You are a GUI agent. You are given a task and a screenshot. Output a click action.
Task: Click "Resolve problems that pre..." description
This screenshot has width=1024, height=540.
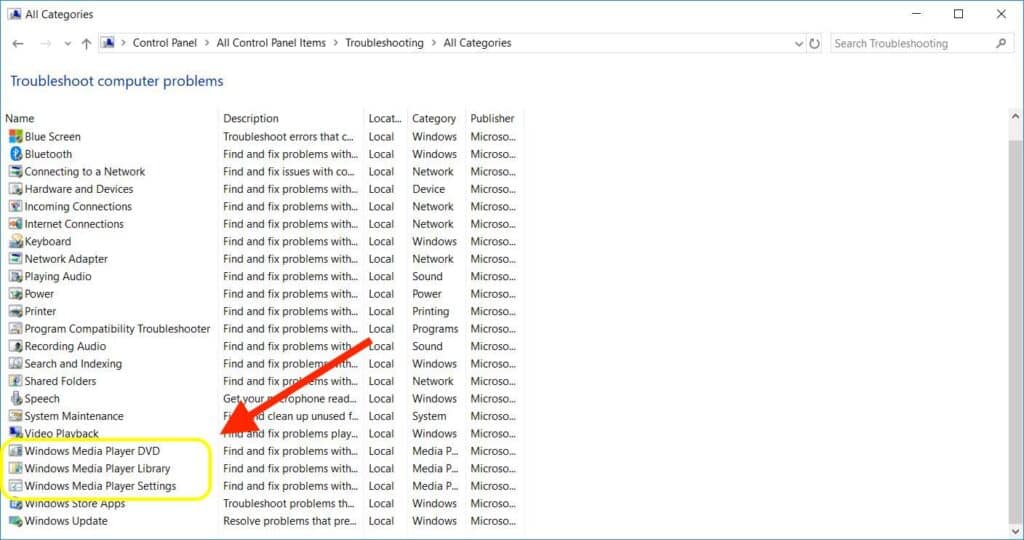pyautogui.click(x=290, y=521)
